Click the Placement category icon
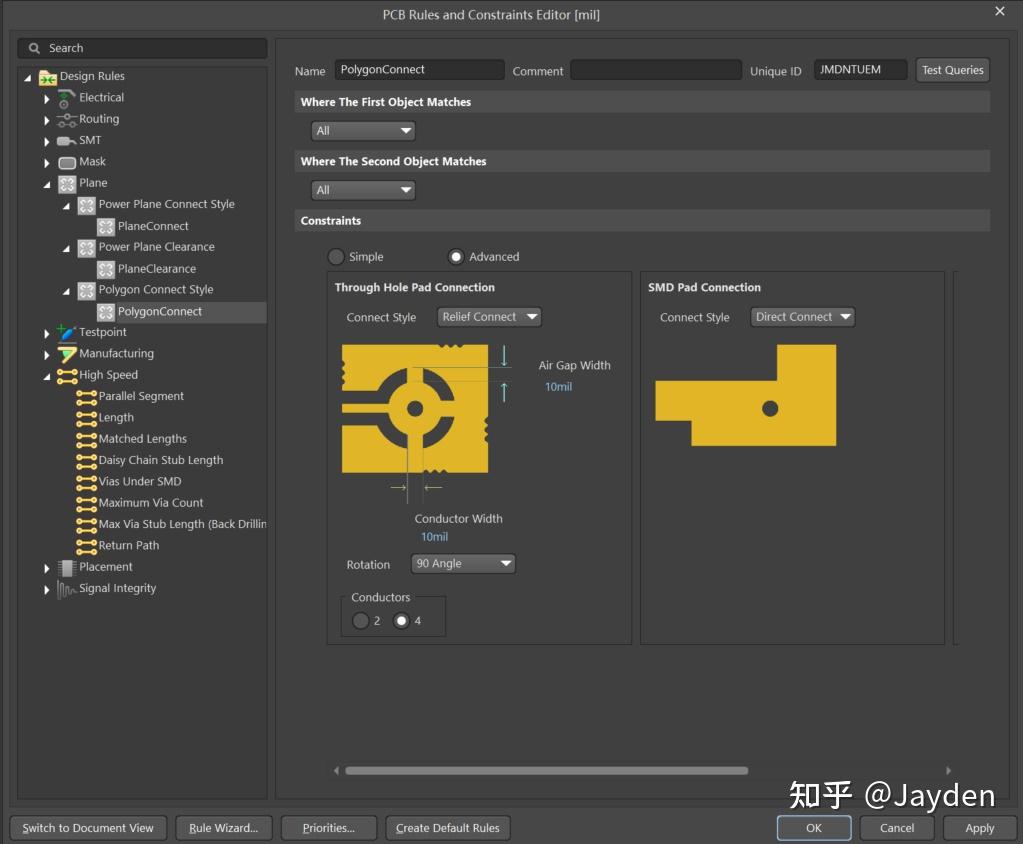 pos(67,567)
